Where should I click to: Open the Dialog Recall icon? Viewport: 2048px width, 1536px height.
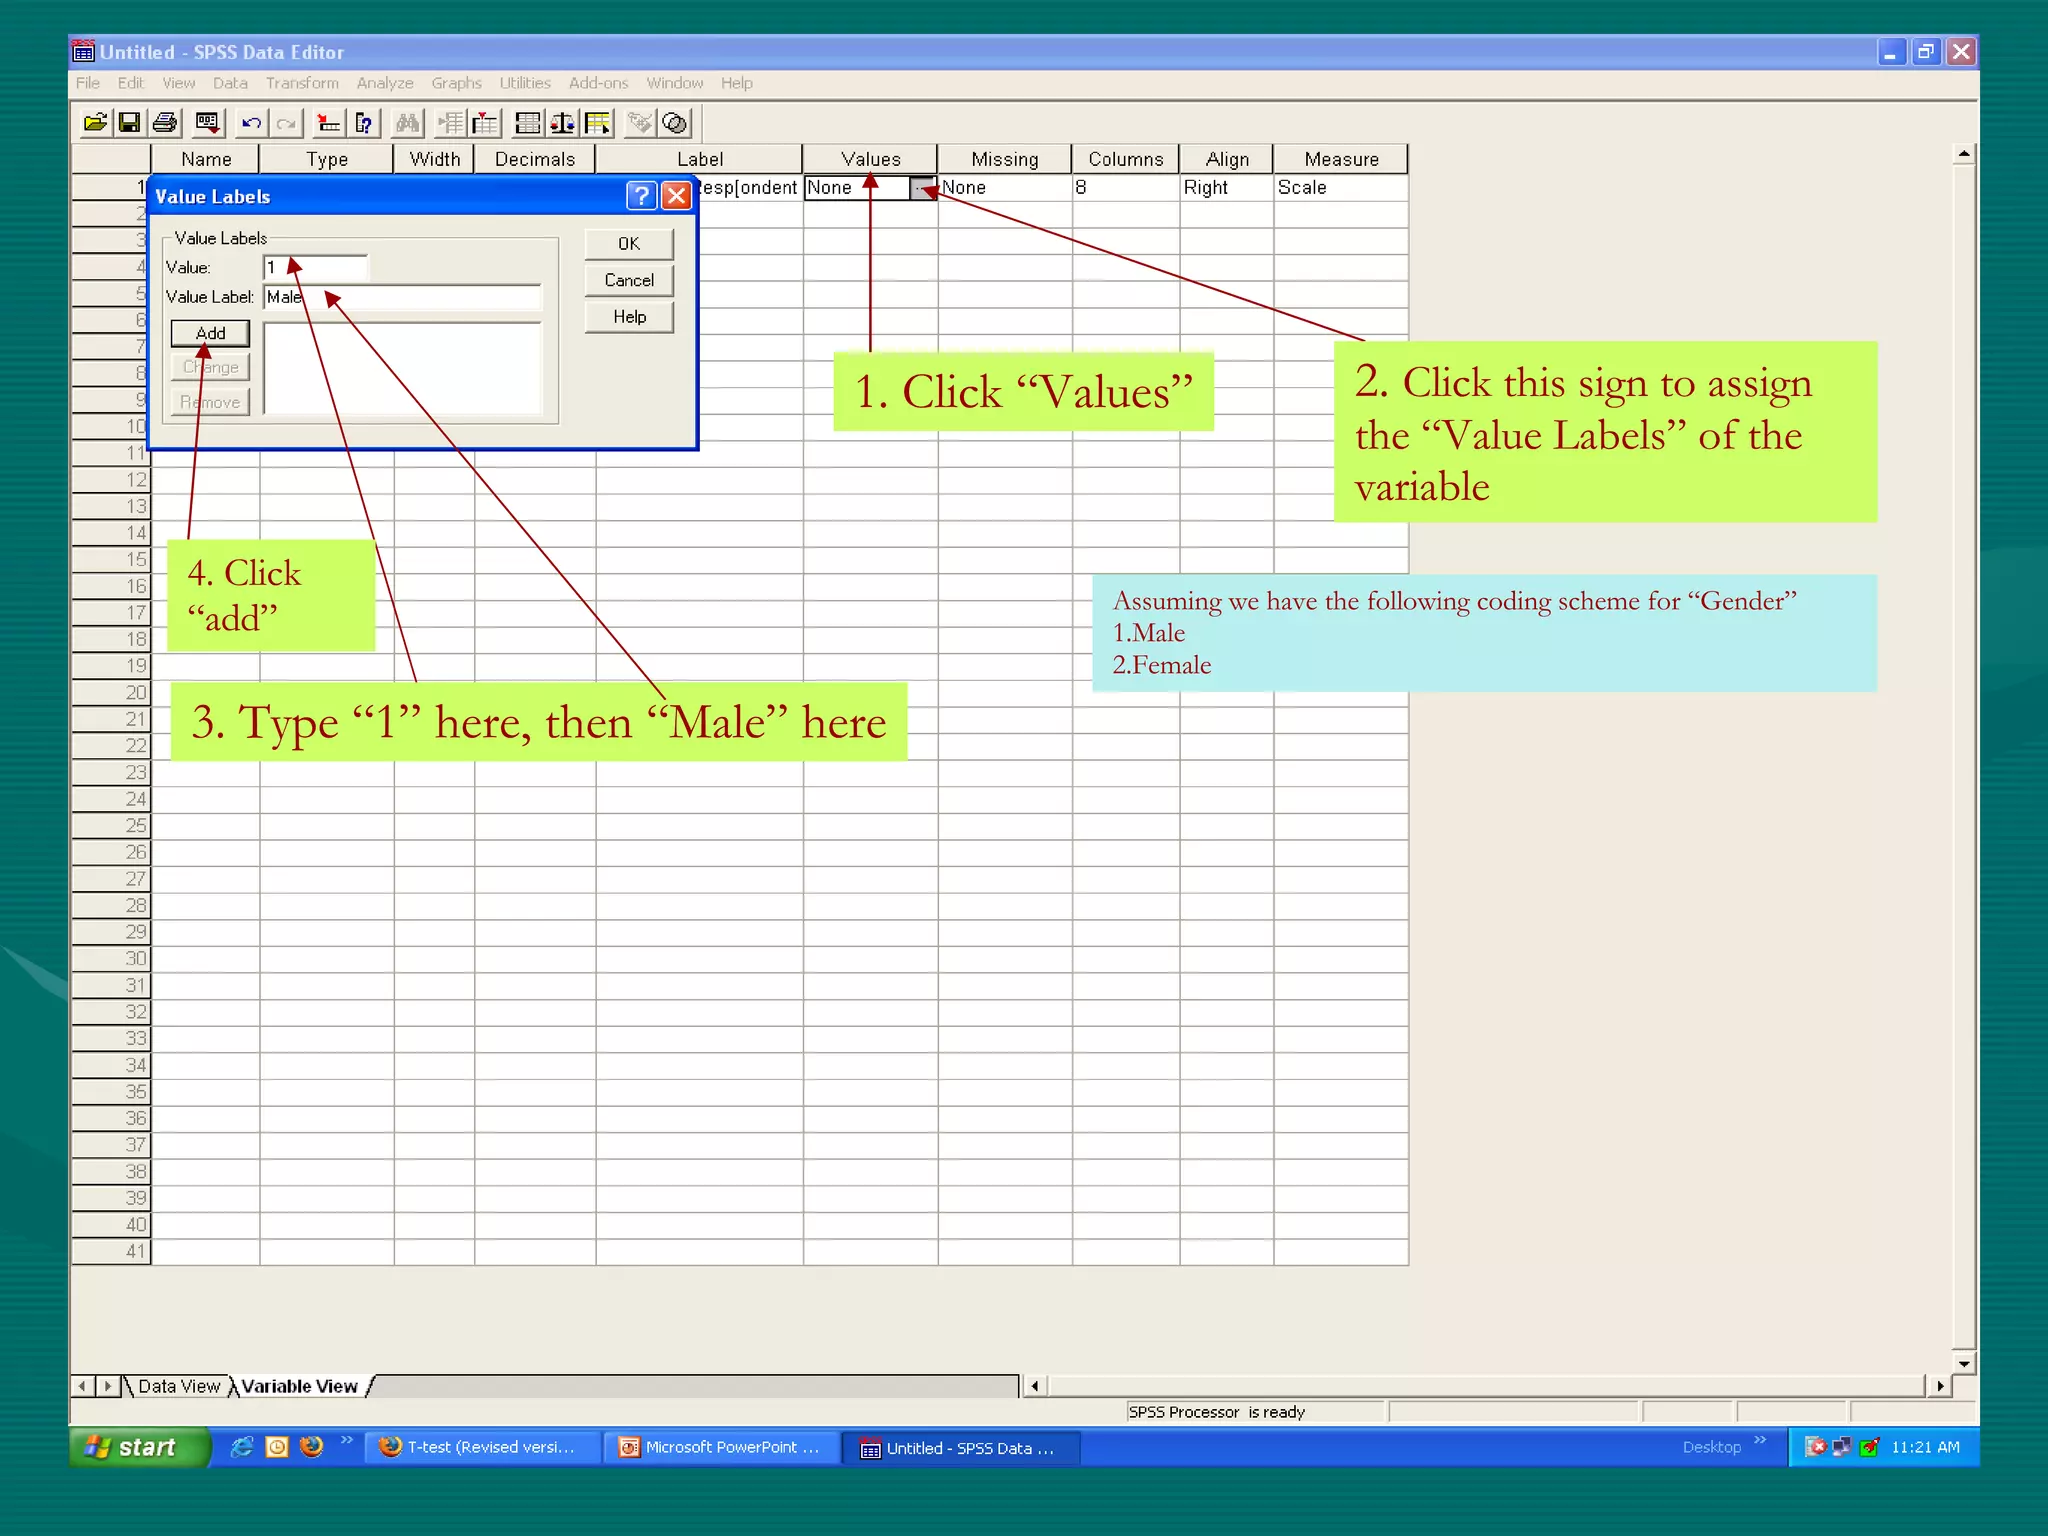pos(207,123)
